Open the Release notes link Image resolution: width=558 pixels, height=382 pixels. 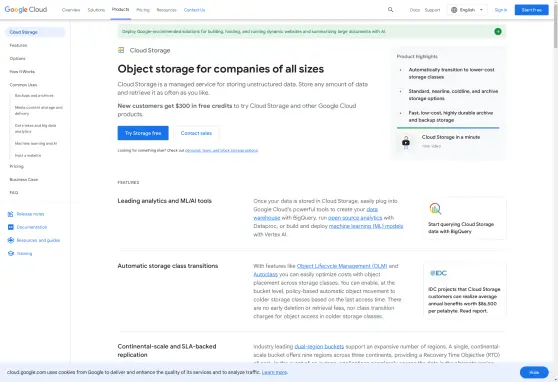(31, 214)
